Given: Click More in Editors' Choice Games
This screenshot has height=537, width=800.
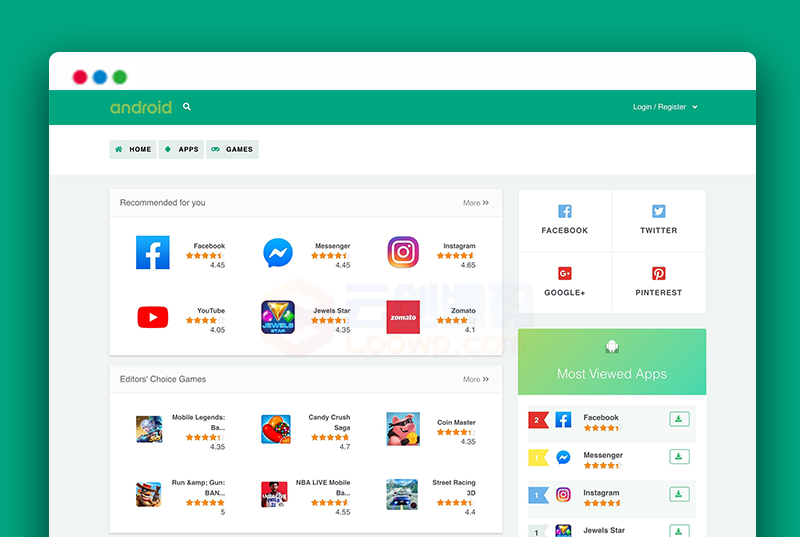Looking at the screenshot, I should coord(476,379).
